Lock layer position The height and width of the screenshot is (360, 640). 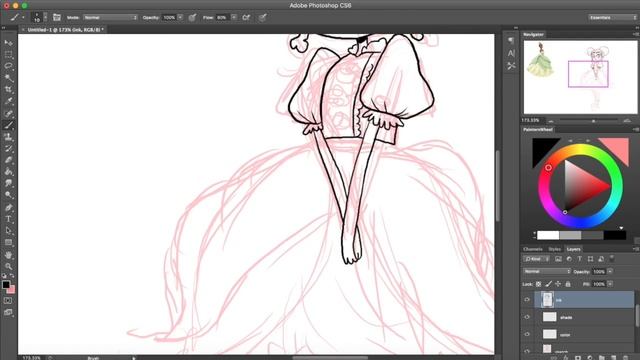558,284
